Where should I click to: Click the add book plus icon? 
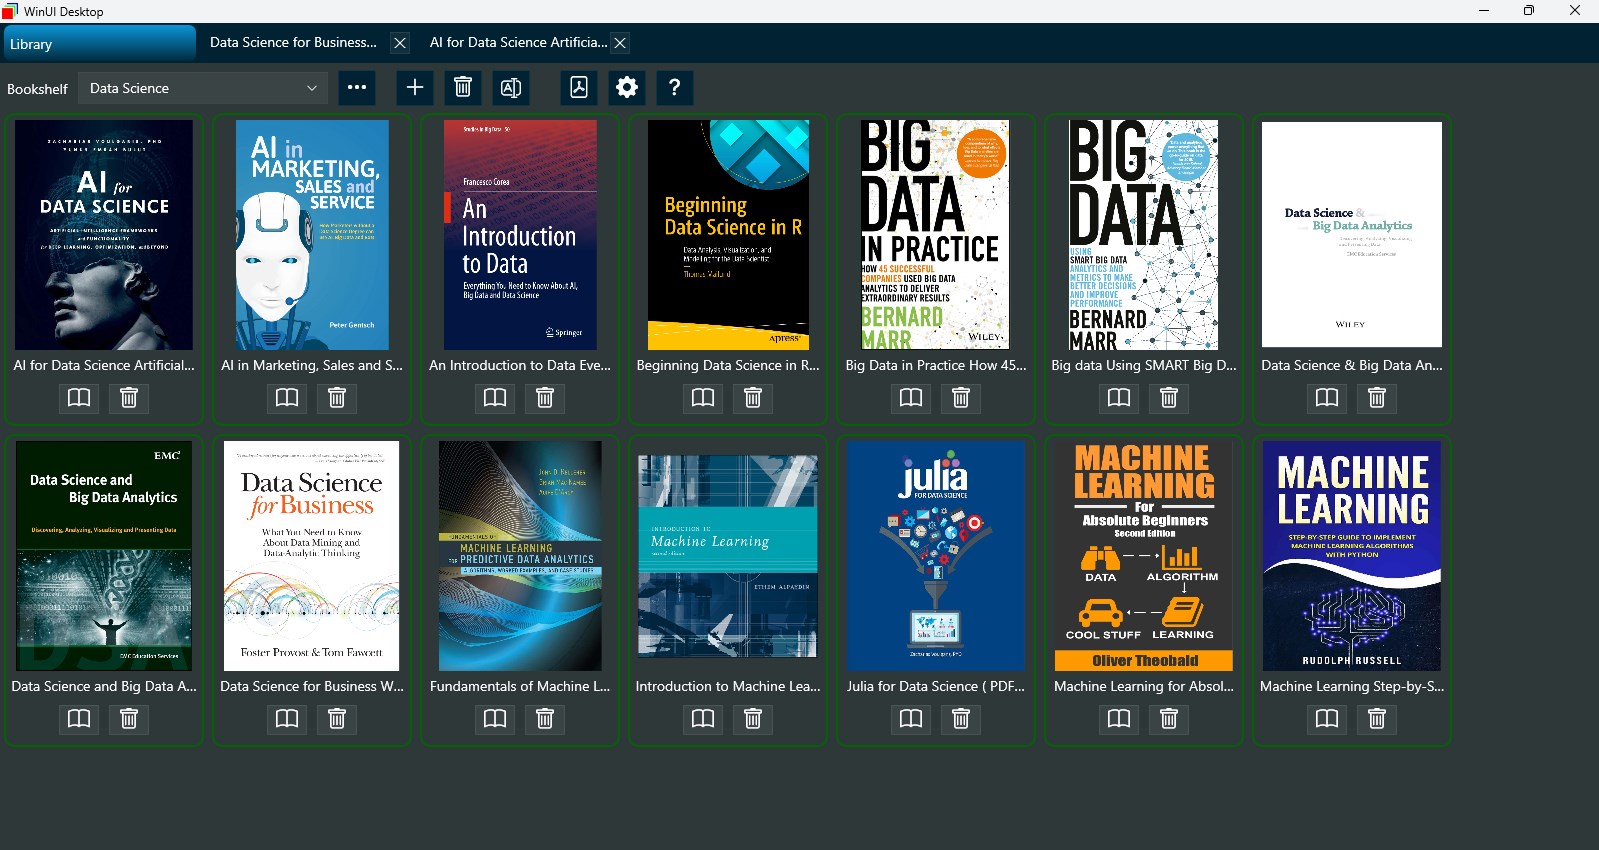tap(415, 88)
